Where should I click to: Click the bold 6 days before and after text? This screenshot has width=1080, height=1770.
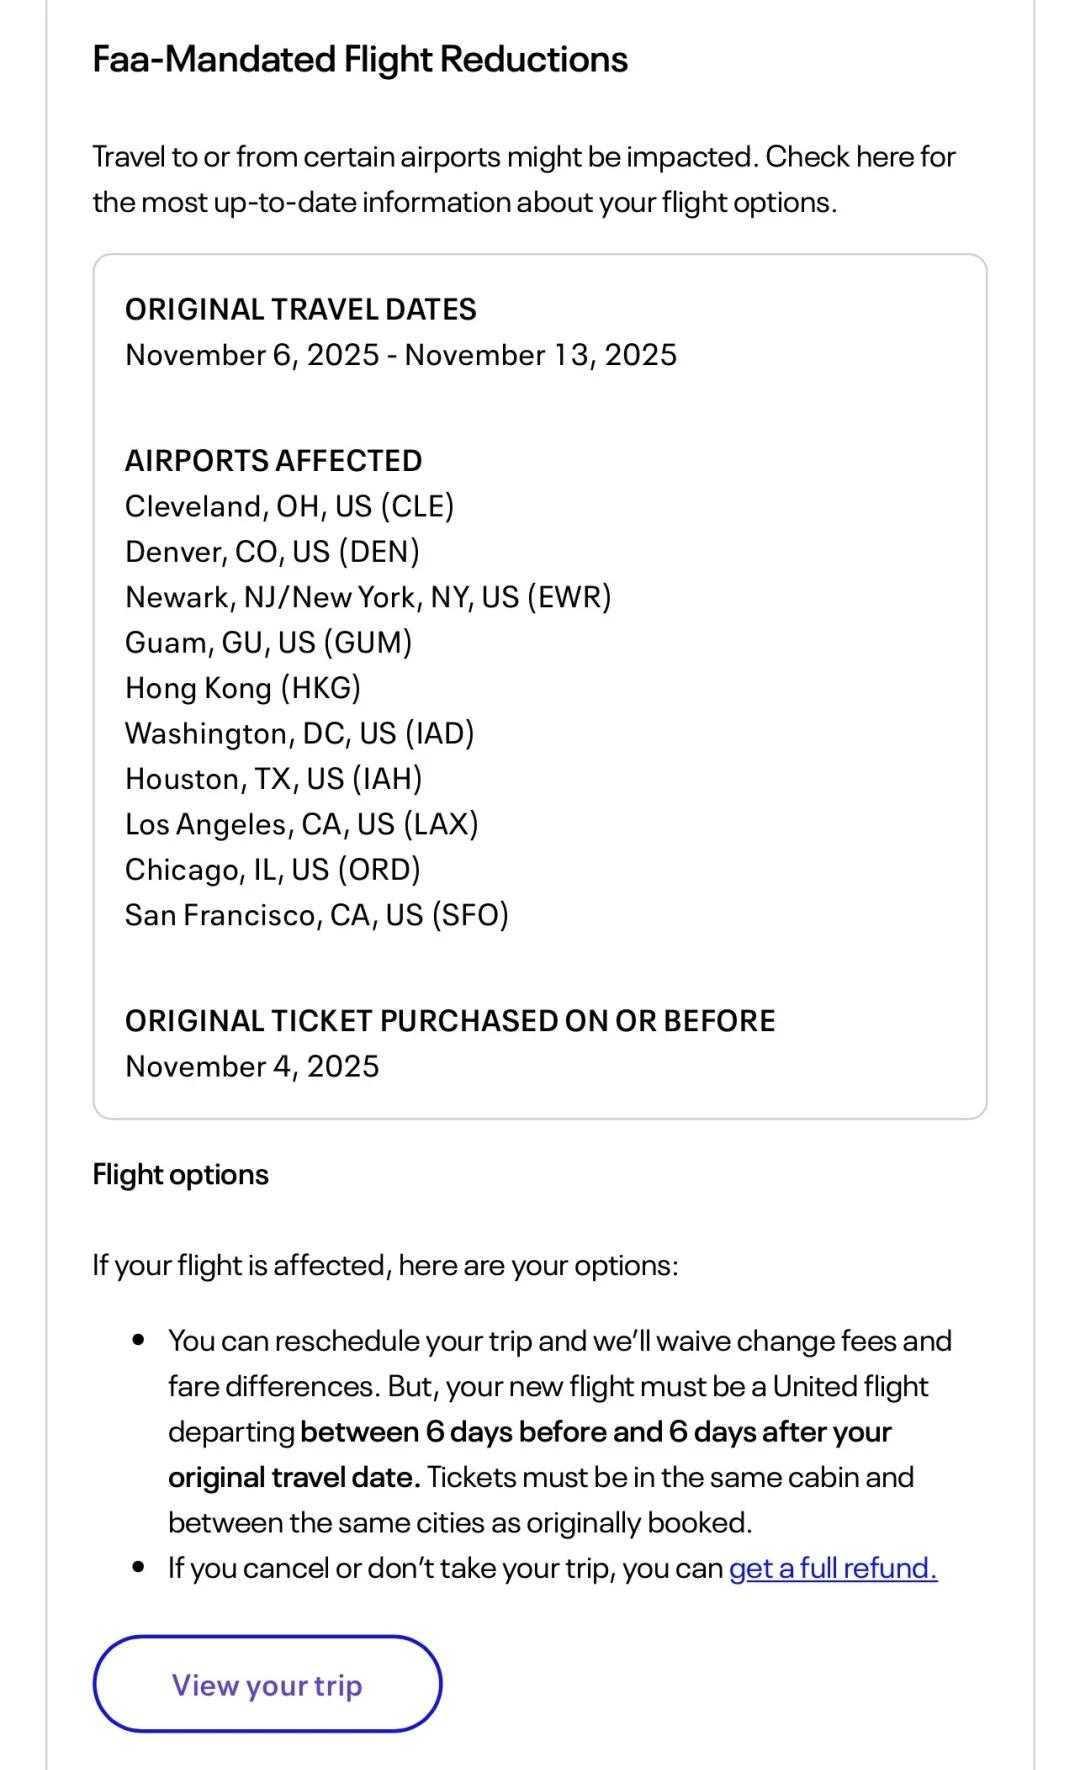click(595, 1432)
